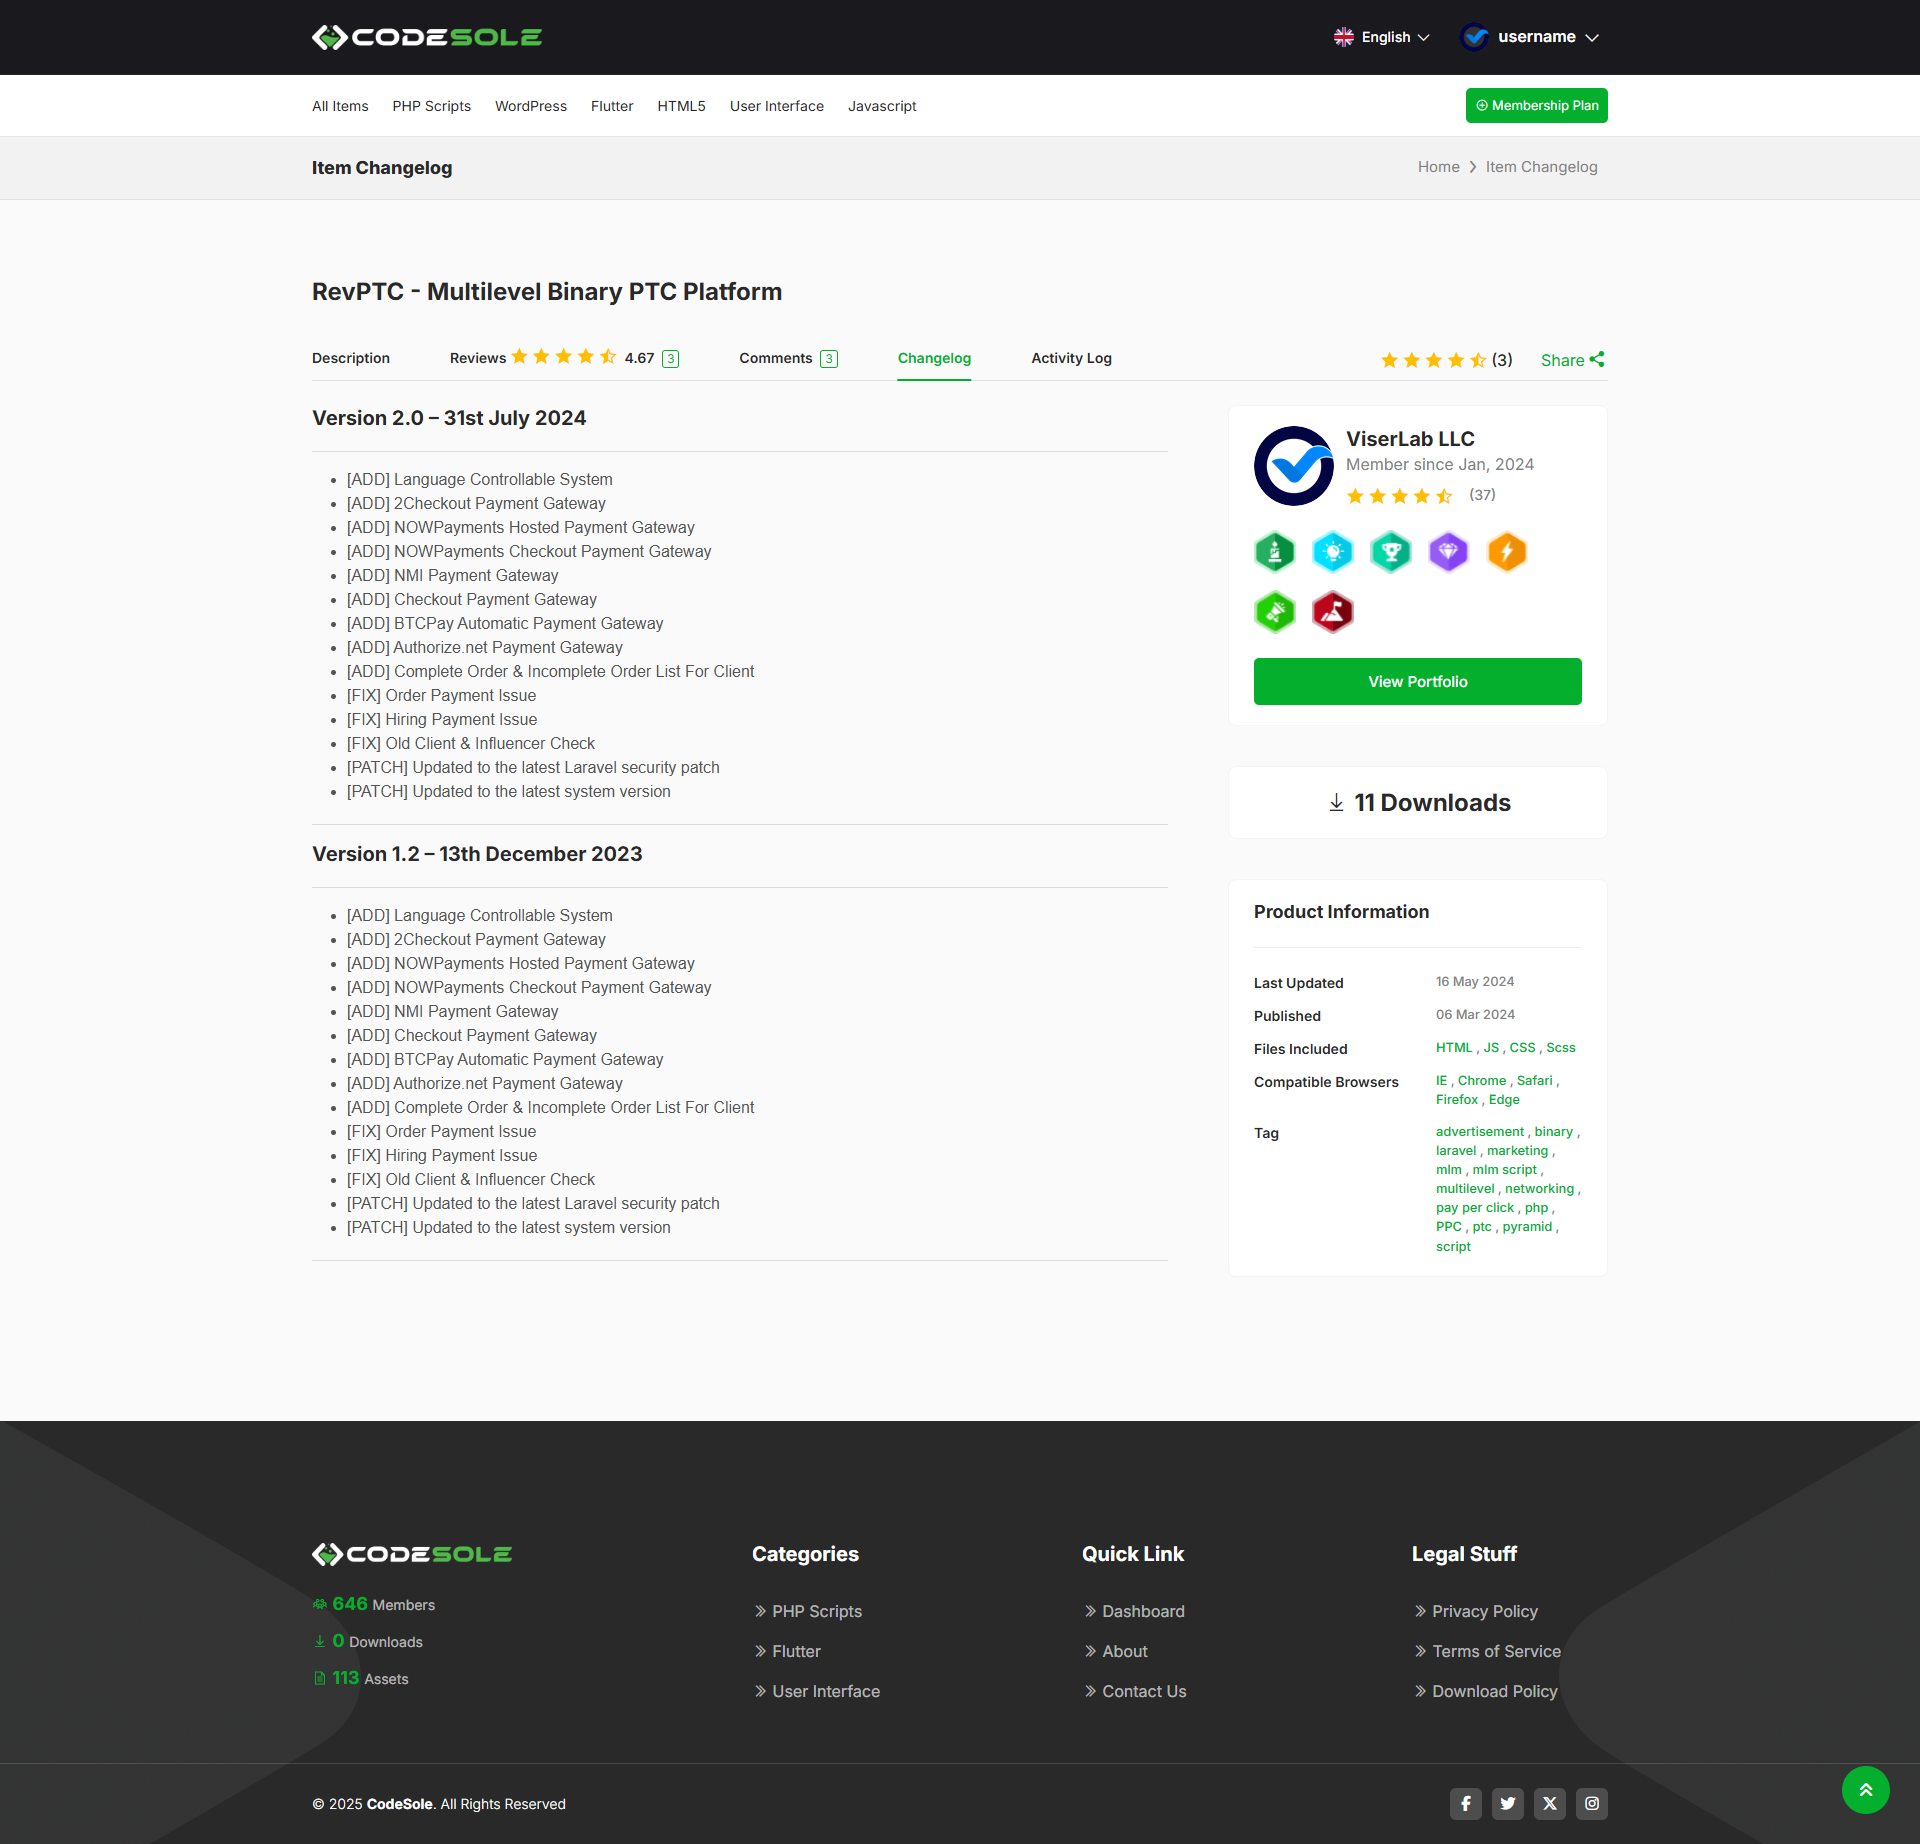Click the View Portfolio button
The height and width of the screenshot is (1844, 1920).
point(1417,681)
